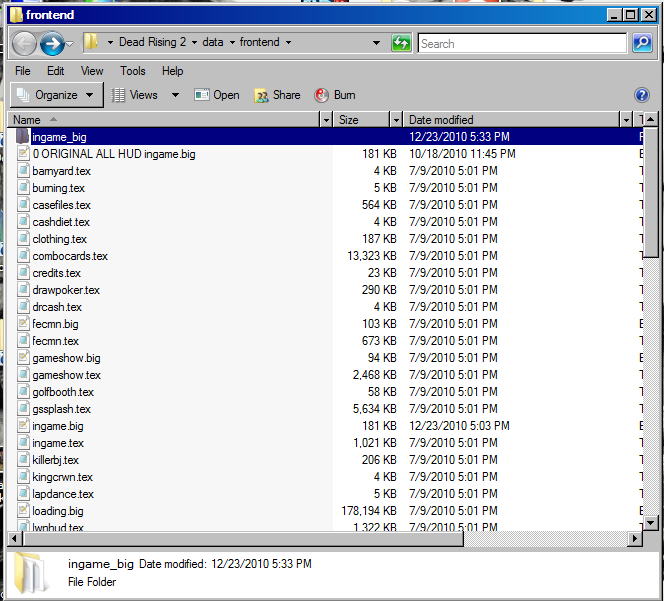This screenshot has height=601, width=664.
Task: Select the ingame.tex file name
Action: 58,443
